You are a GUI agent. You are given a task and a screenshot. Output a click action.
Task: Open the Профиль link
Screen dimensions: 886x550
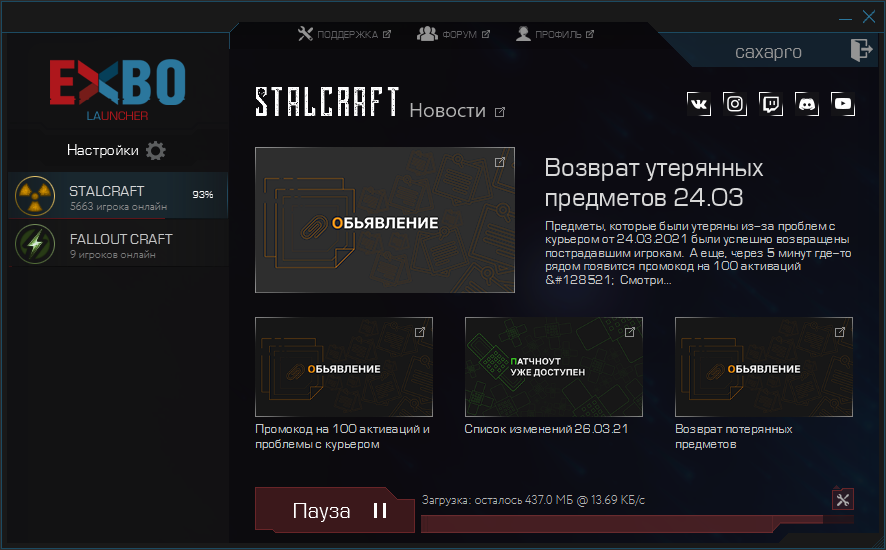tap(555, 34)
